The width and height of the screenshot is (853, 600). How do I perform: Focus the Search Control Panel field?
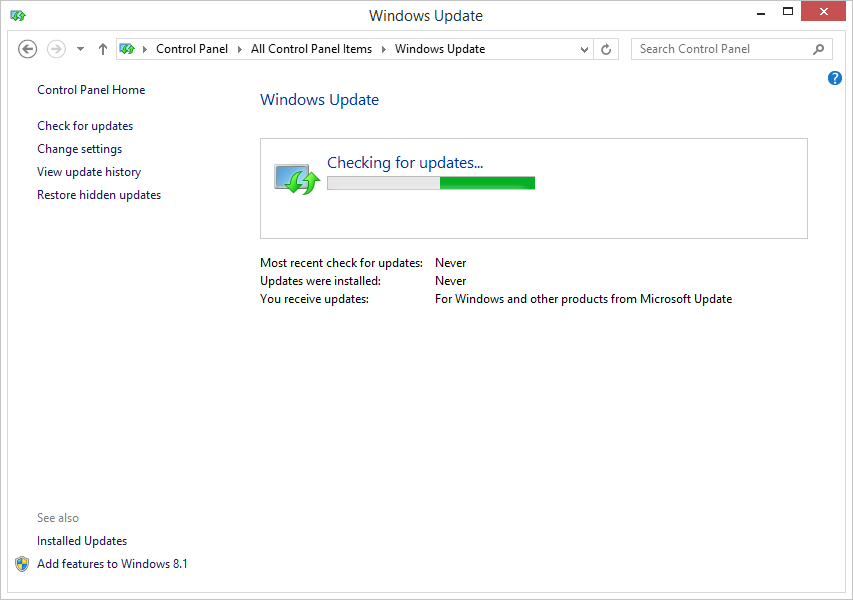coord(731,49)
